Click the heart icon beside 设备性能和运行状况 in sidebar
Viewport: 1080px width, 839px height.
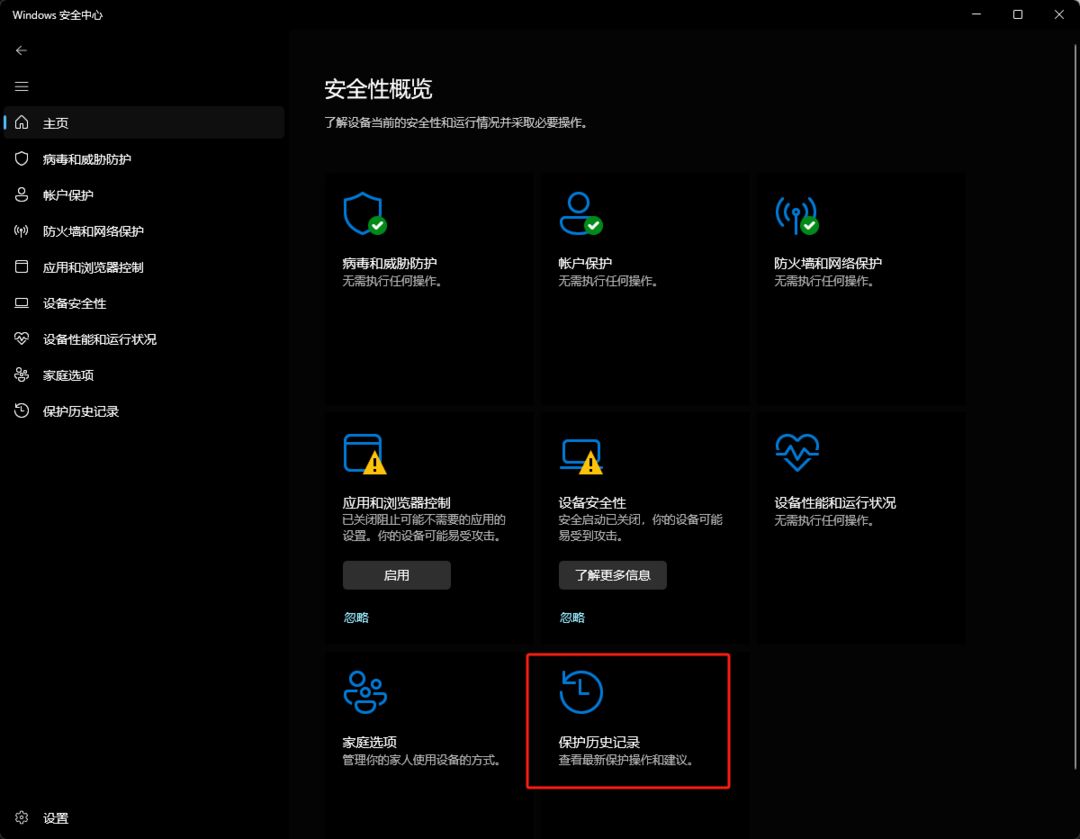[21, 338]
